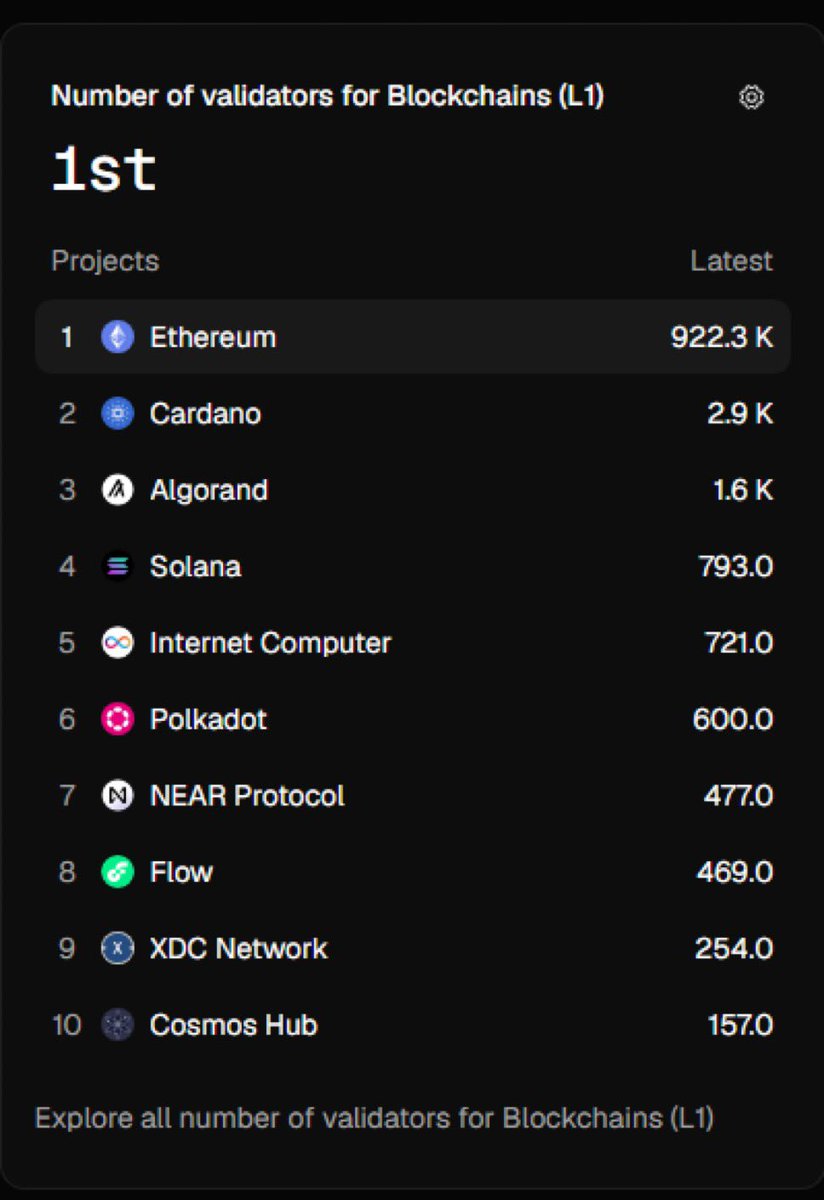Click the Flow logo icon
The image size is (824, 1200).
pyautogui.click(x=118, y=872)
